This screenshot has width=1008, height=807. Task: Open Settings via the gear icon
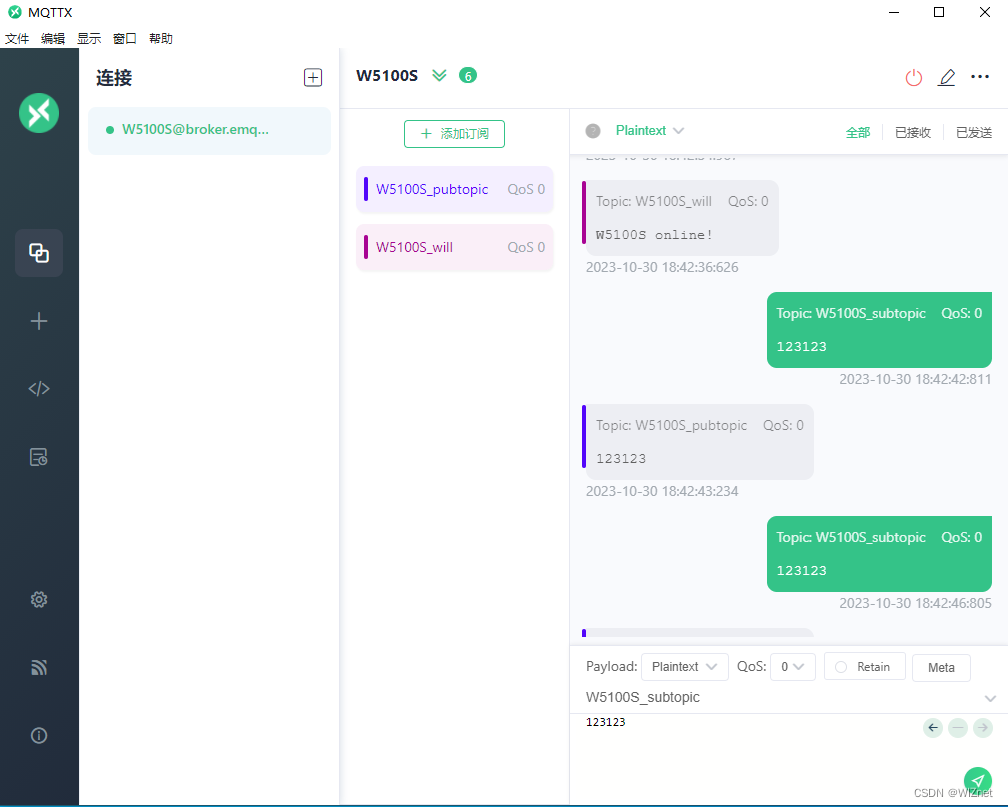pyautogui.click(x=39, y=599)
